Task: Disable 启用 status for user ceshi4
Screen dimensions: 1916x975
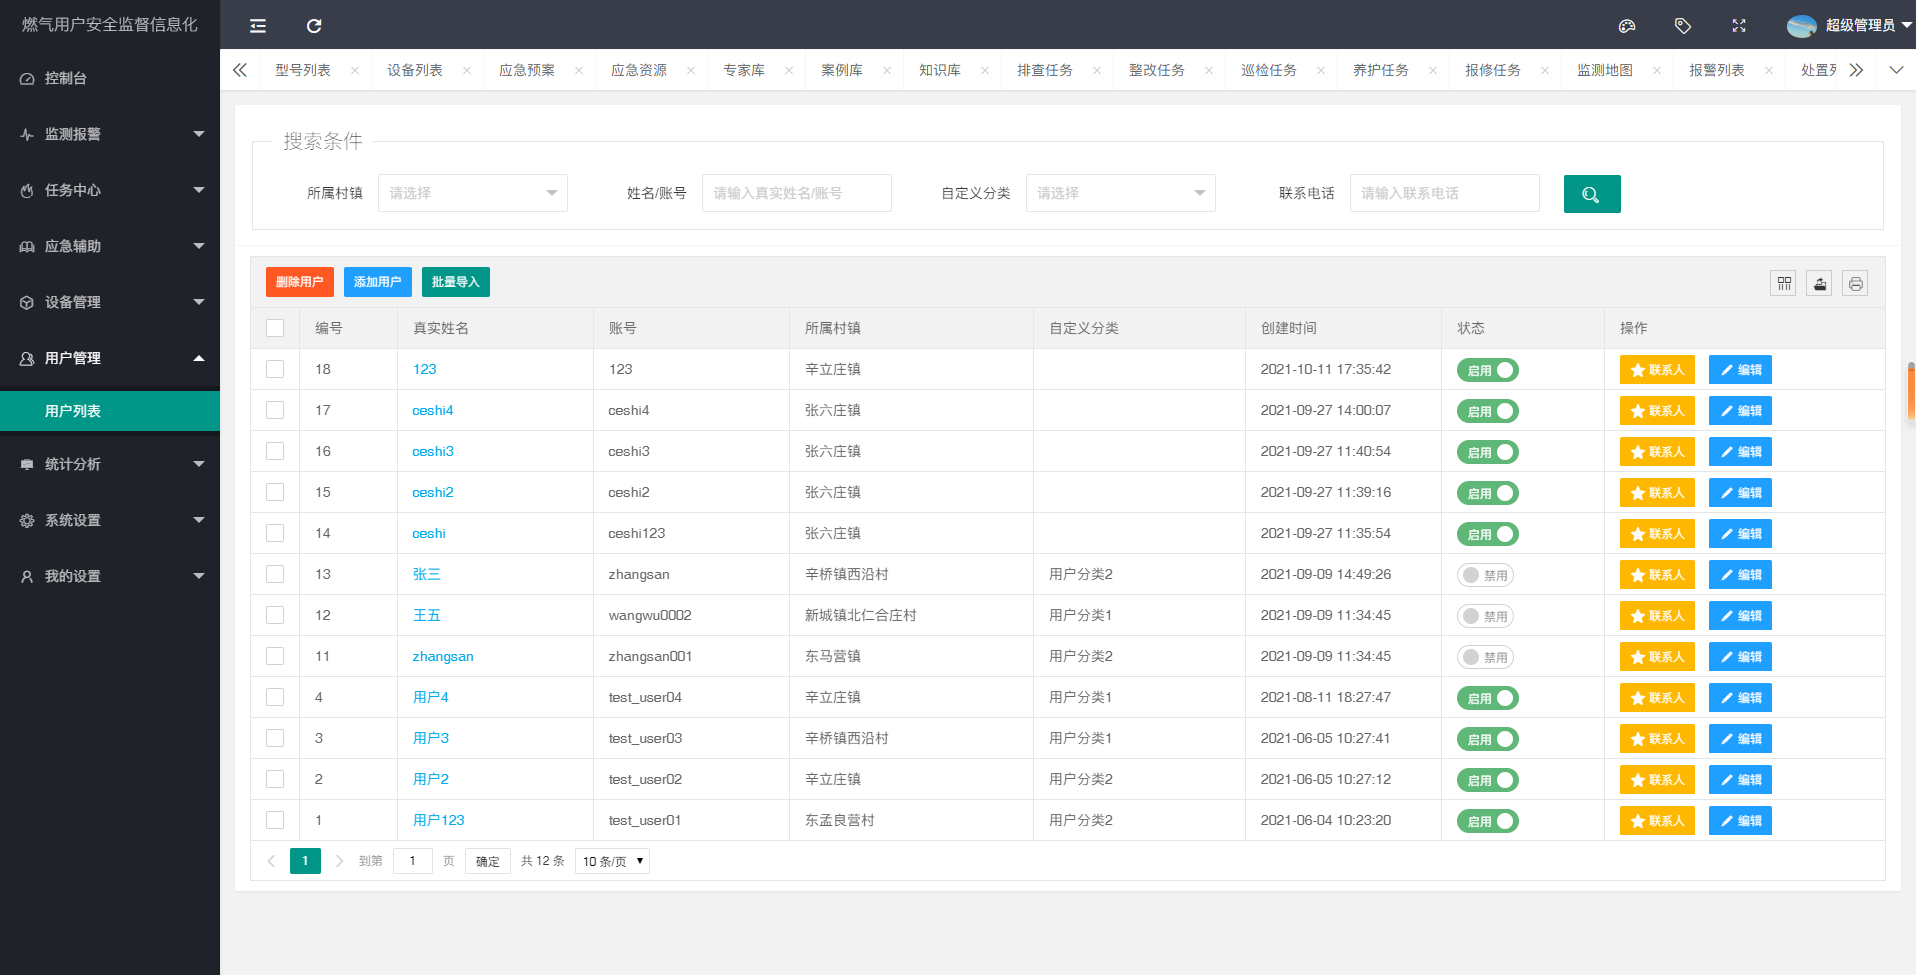Action: pos(1487,410)
